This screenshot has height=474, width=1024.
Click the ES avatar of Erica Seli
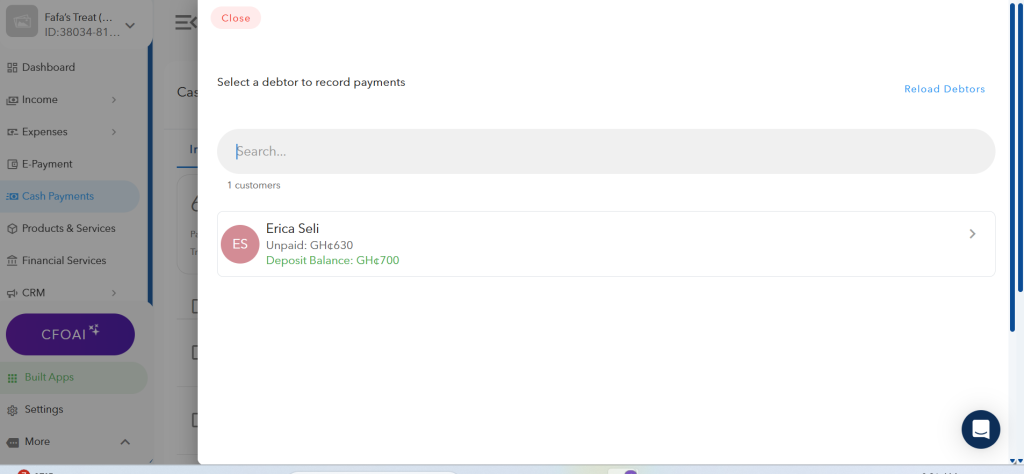click(240, 244)
